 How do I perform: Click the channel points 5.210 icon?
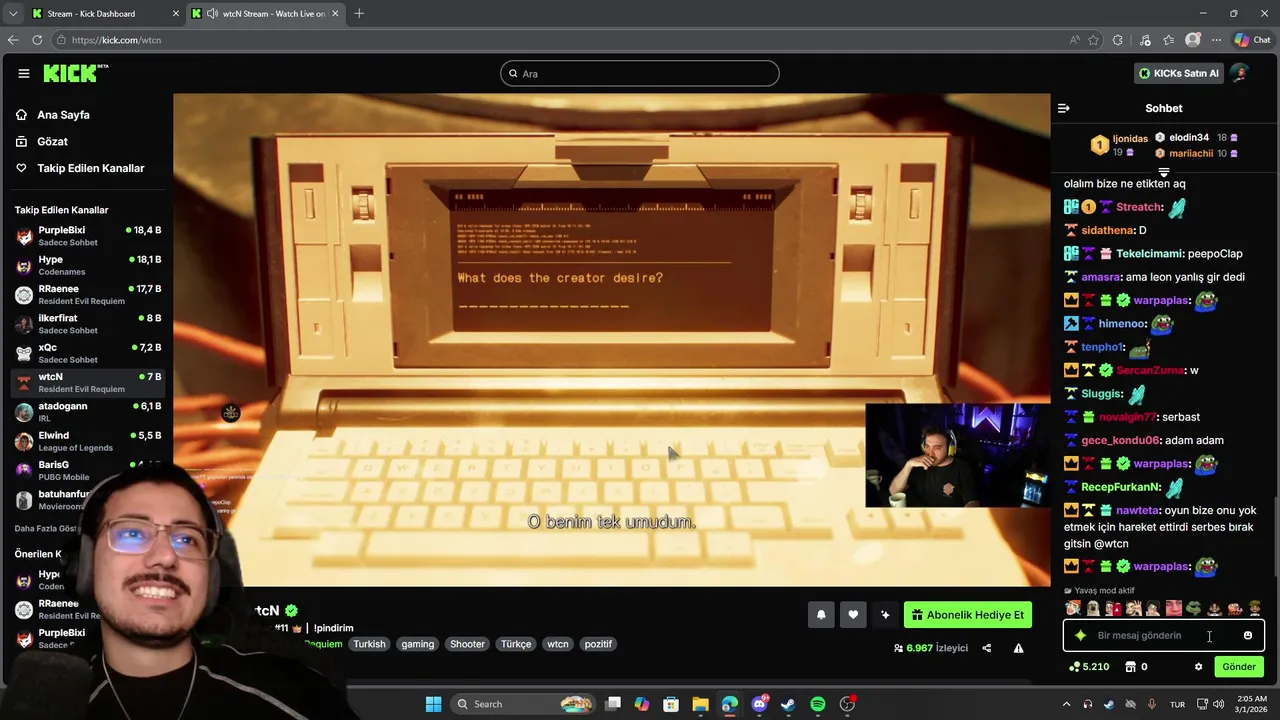coord(1075,667)
